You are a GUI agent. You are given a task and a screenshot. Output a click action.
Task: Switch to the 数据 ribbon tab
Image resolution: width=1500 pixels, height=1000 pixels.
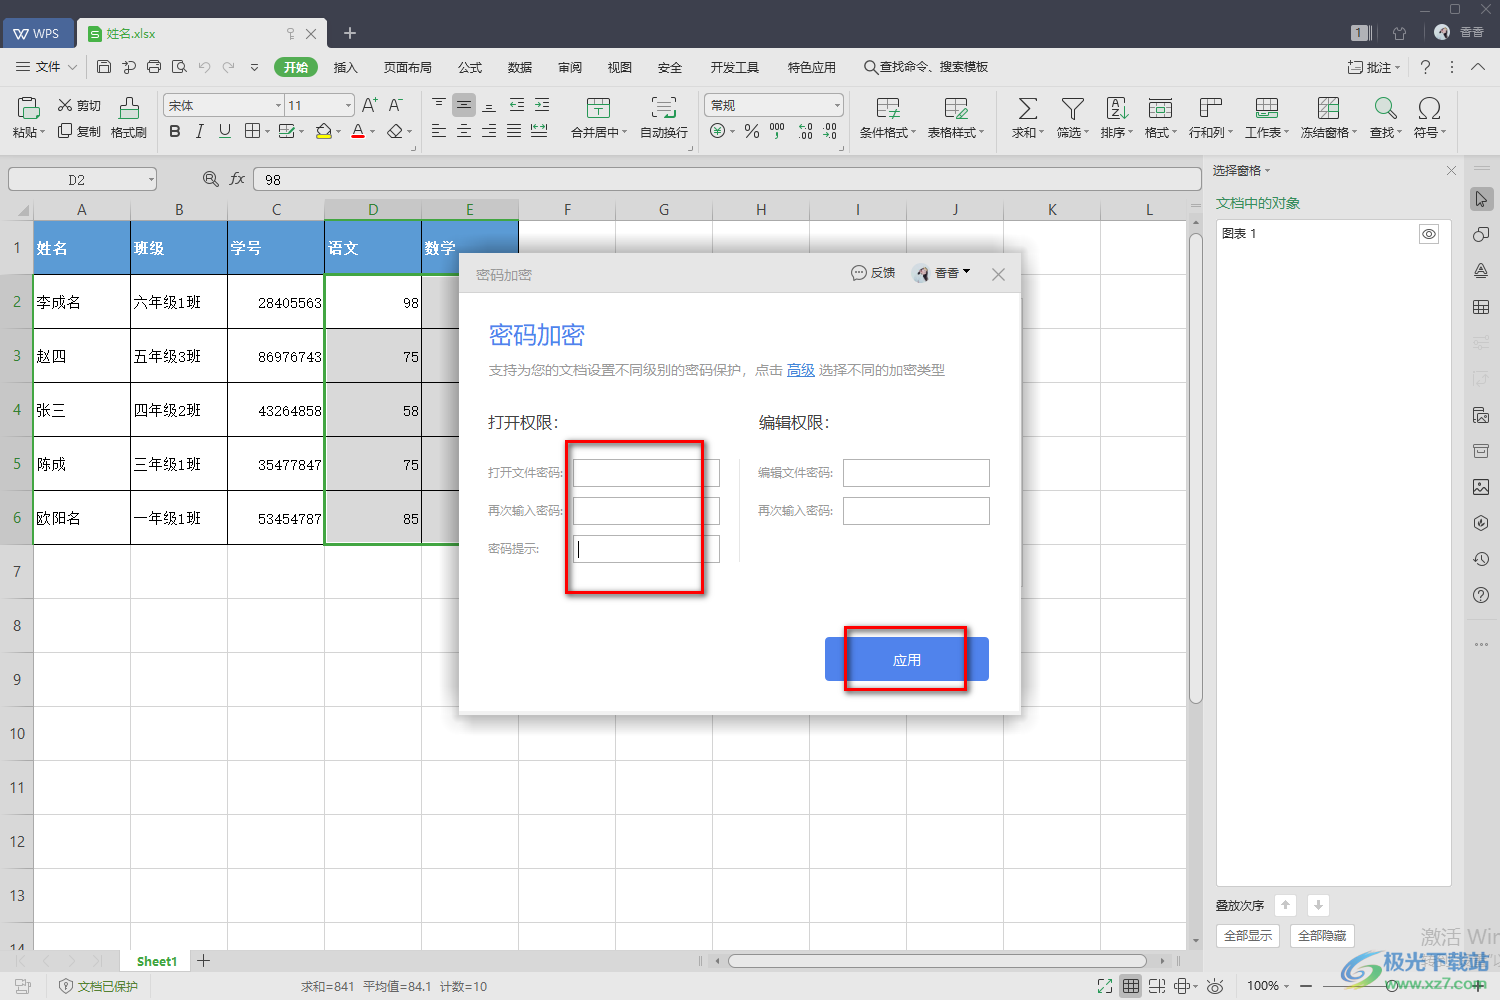point(520,67)
